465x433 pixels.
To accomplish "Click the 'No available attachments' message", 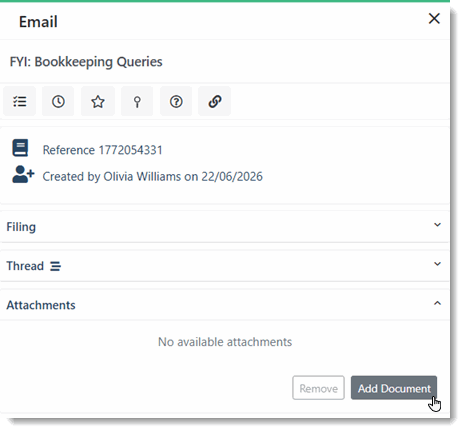I will [x=225, y=342].
